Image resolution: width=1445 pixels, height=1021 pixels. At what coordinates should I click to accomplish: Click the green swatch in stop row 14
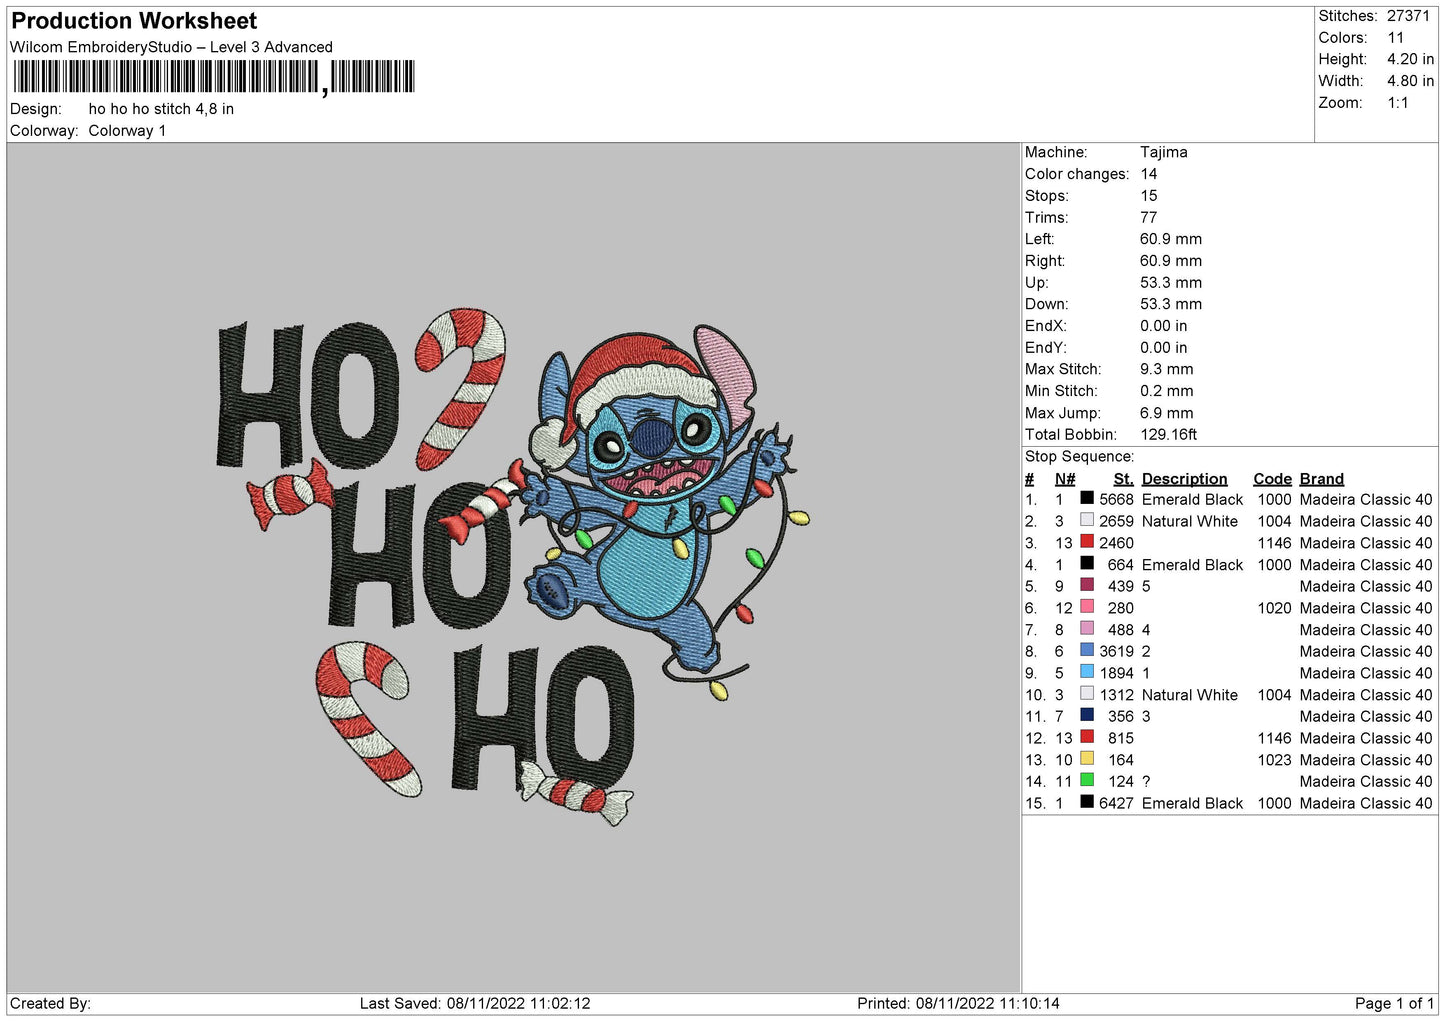(1087, 780)
